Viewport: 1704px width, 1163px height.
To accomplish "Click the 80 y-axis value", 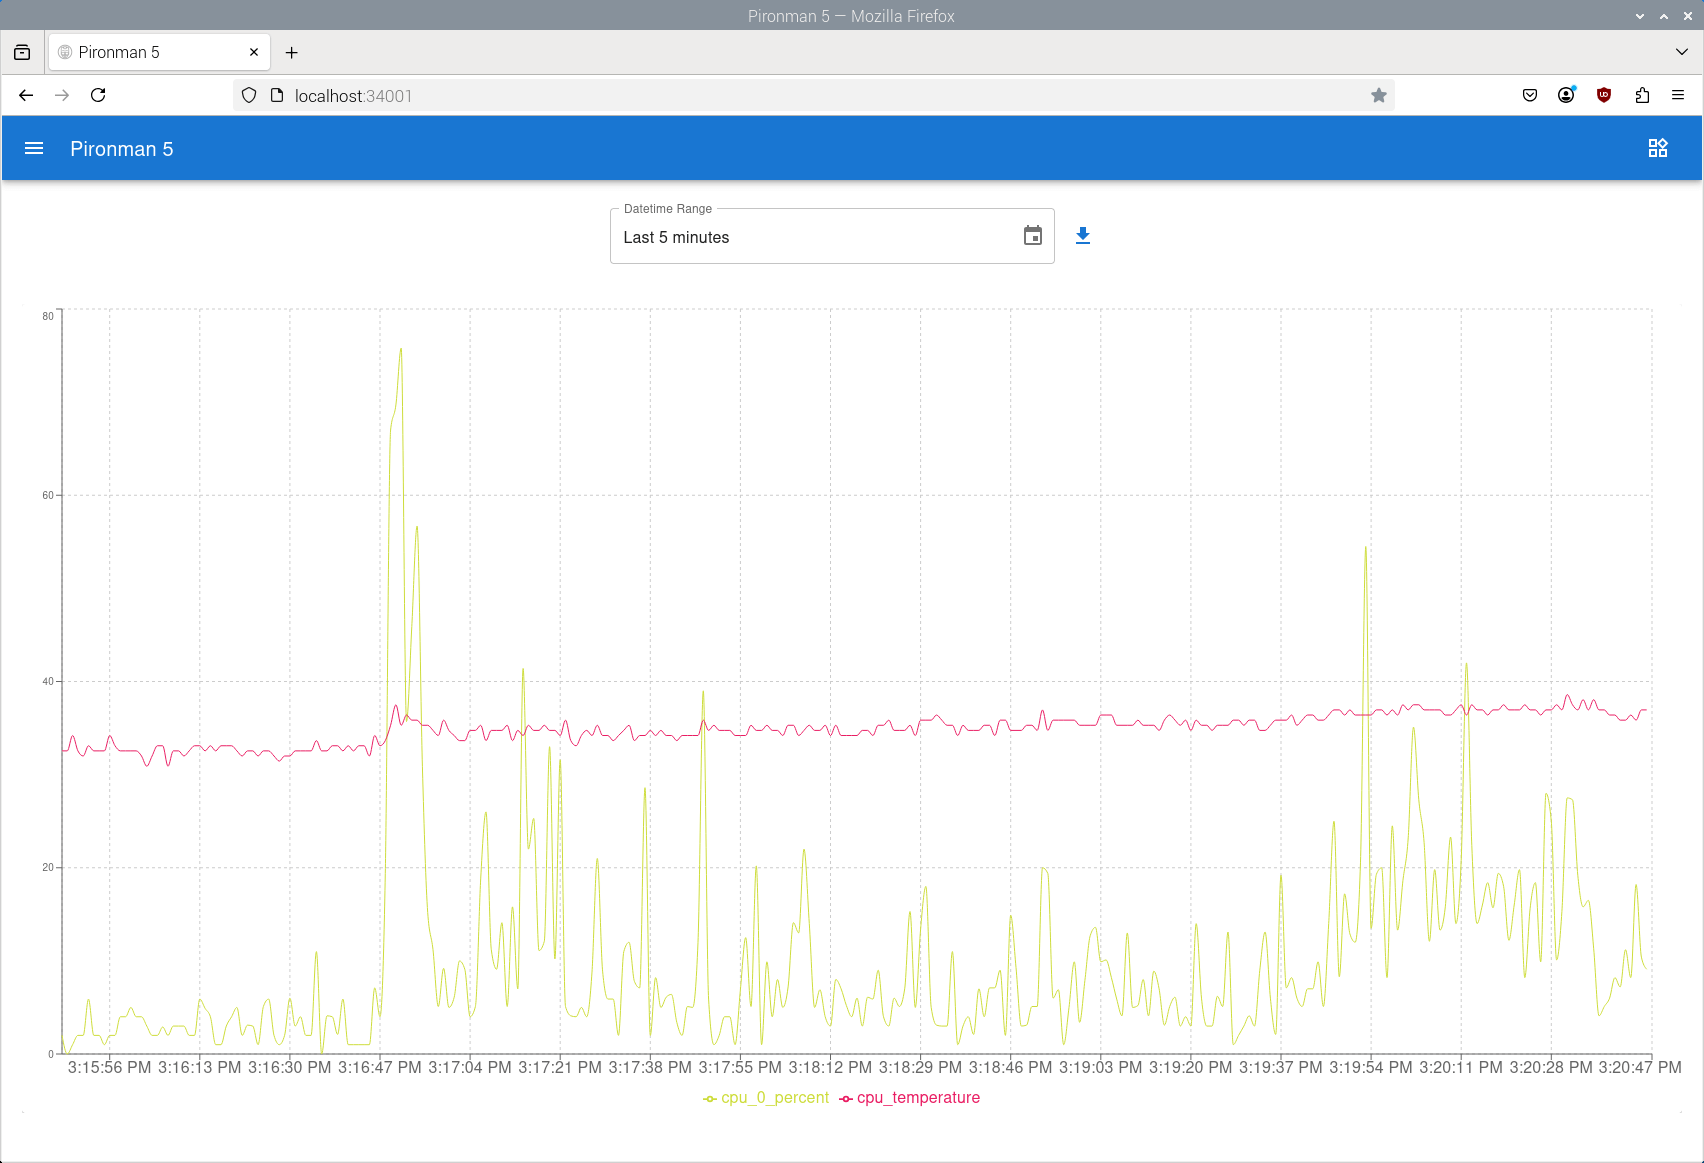I will coord(48,316).
